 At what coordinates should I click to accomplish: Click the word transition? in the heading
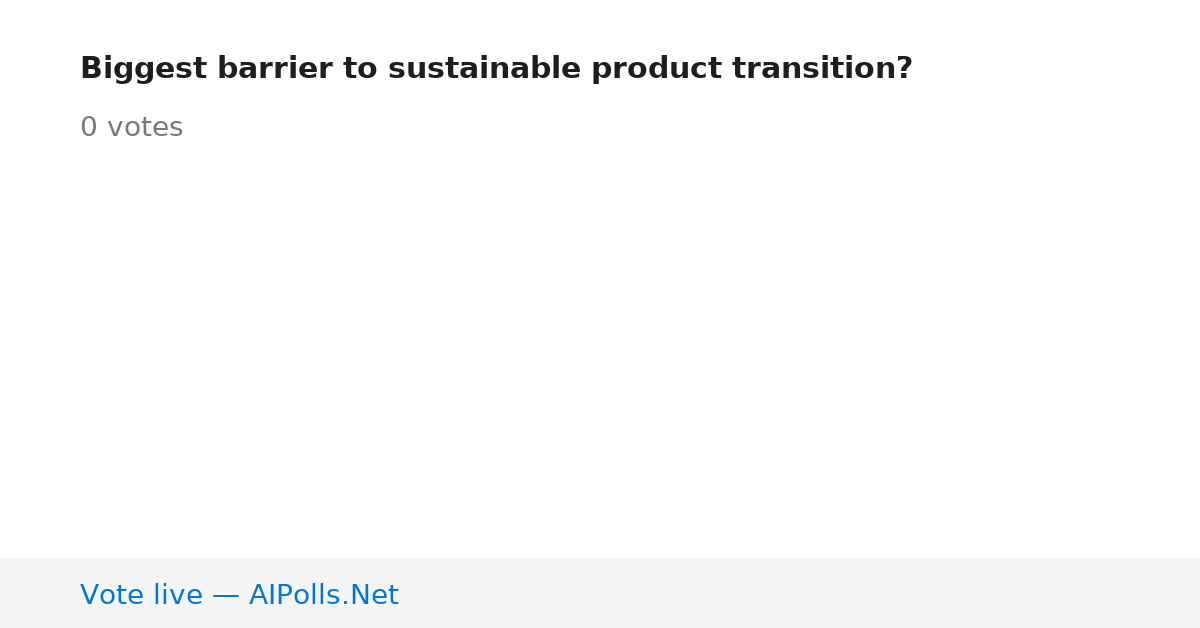coord(822,69)
